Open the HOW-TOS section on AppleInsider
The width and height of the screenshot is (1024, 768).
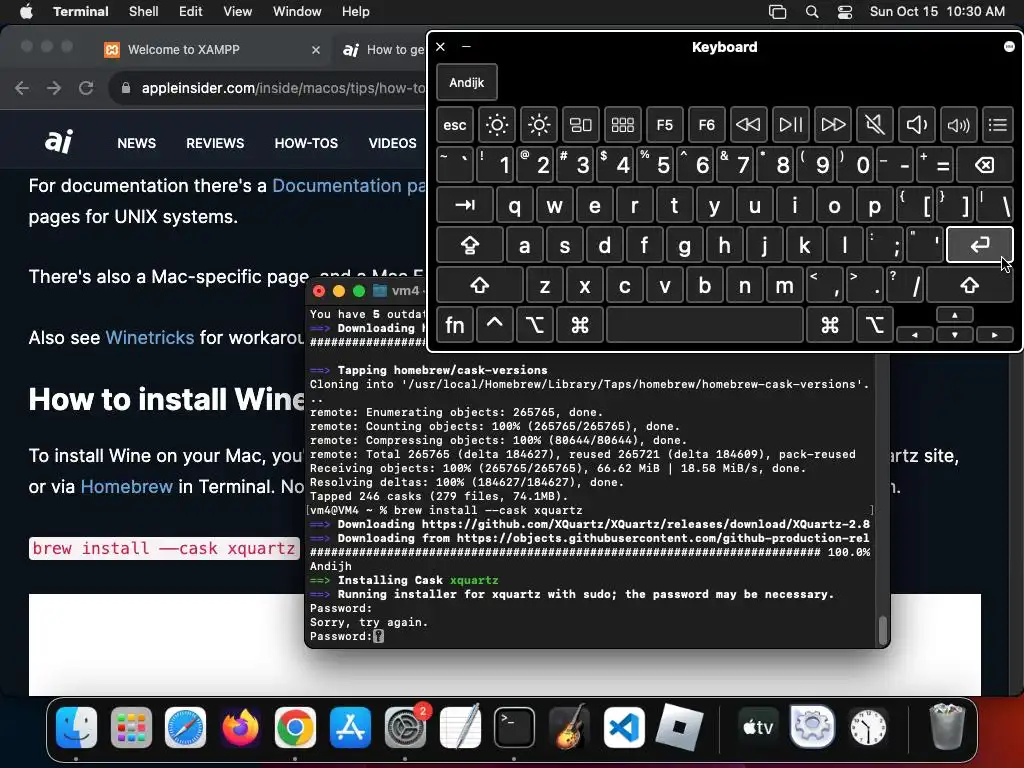306,143
